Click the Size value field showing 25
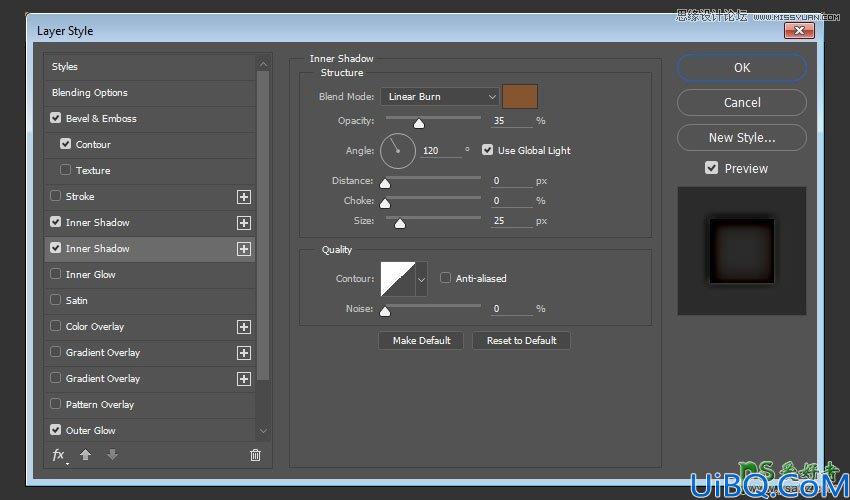 tap(512, 221)
